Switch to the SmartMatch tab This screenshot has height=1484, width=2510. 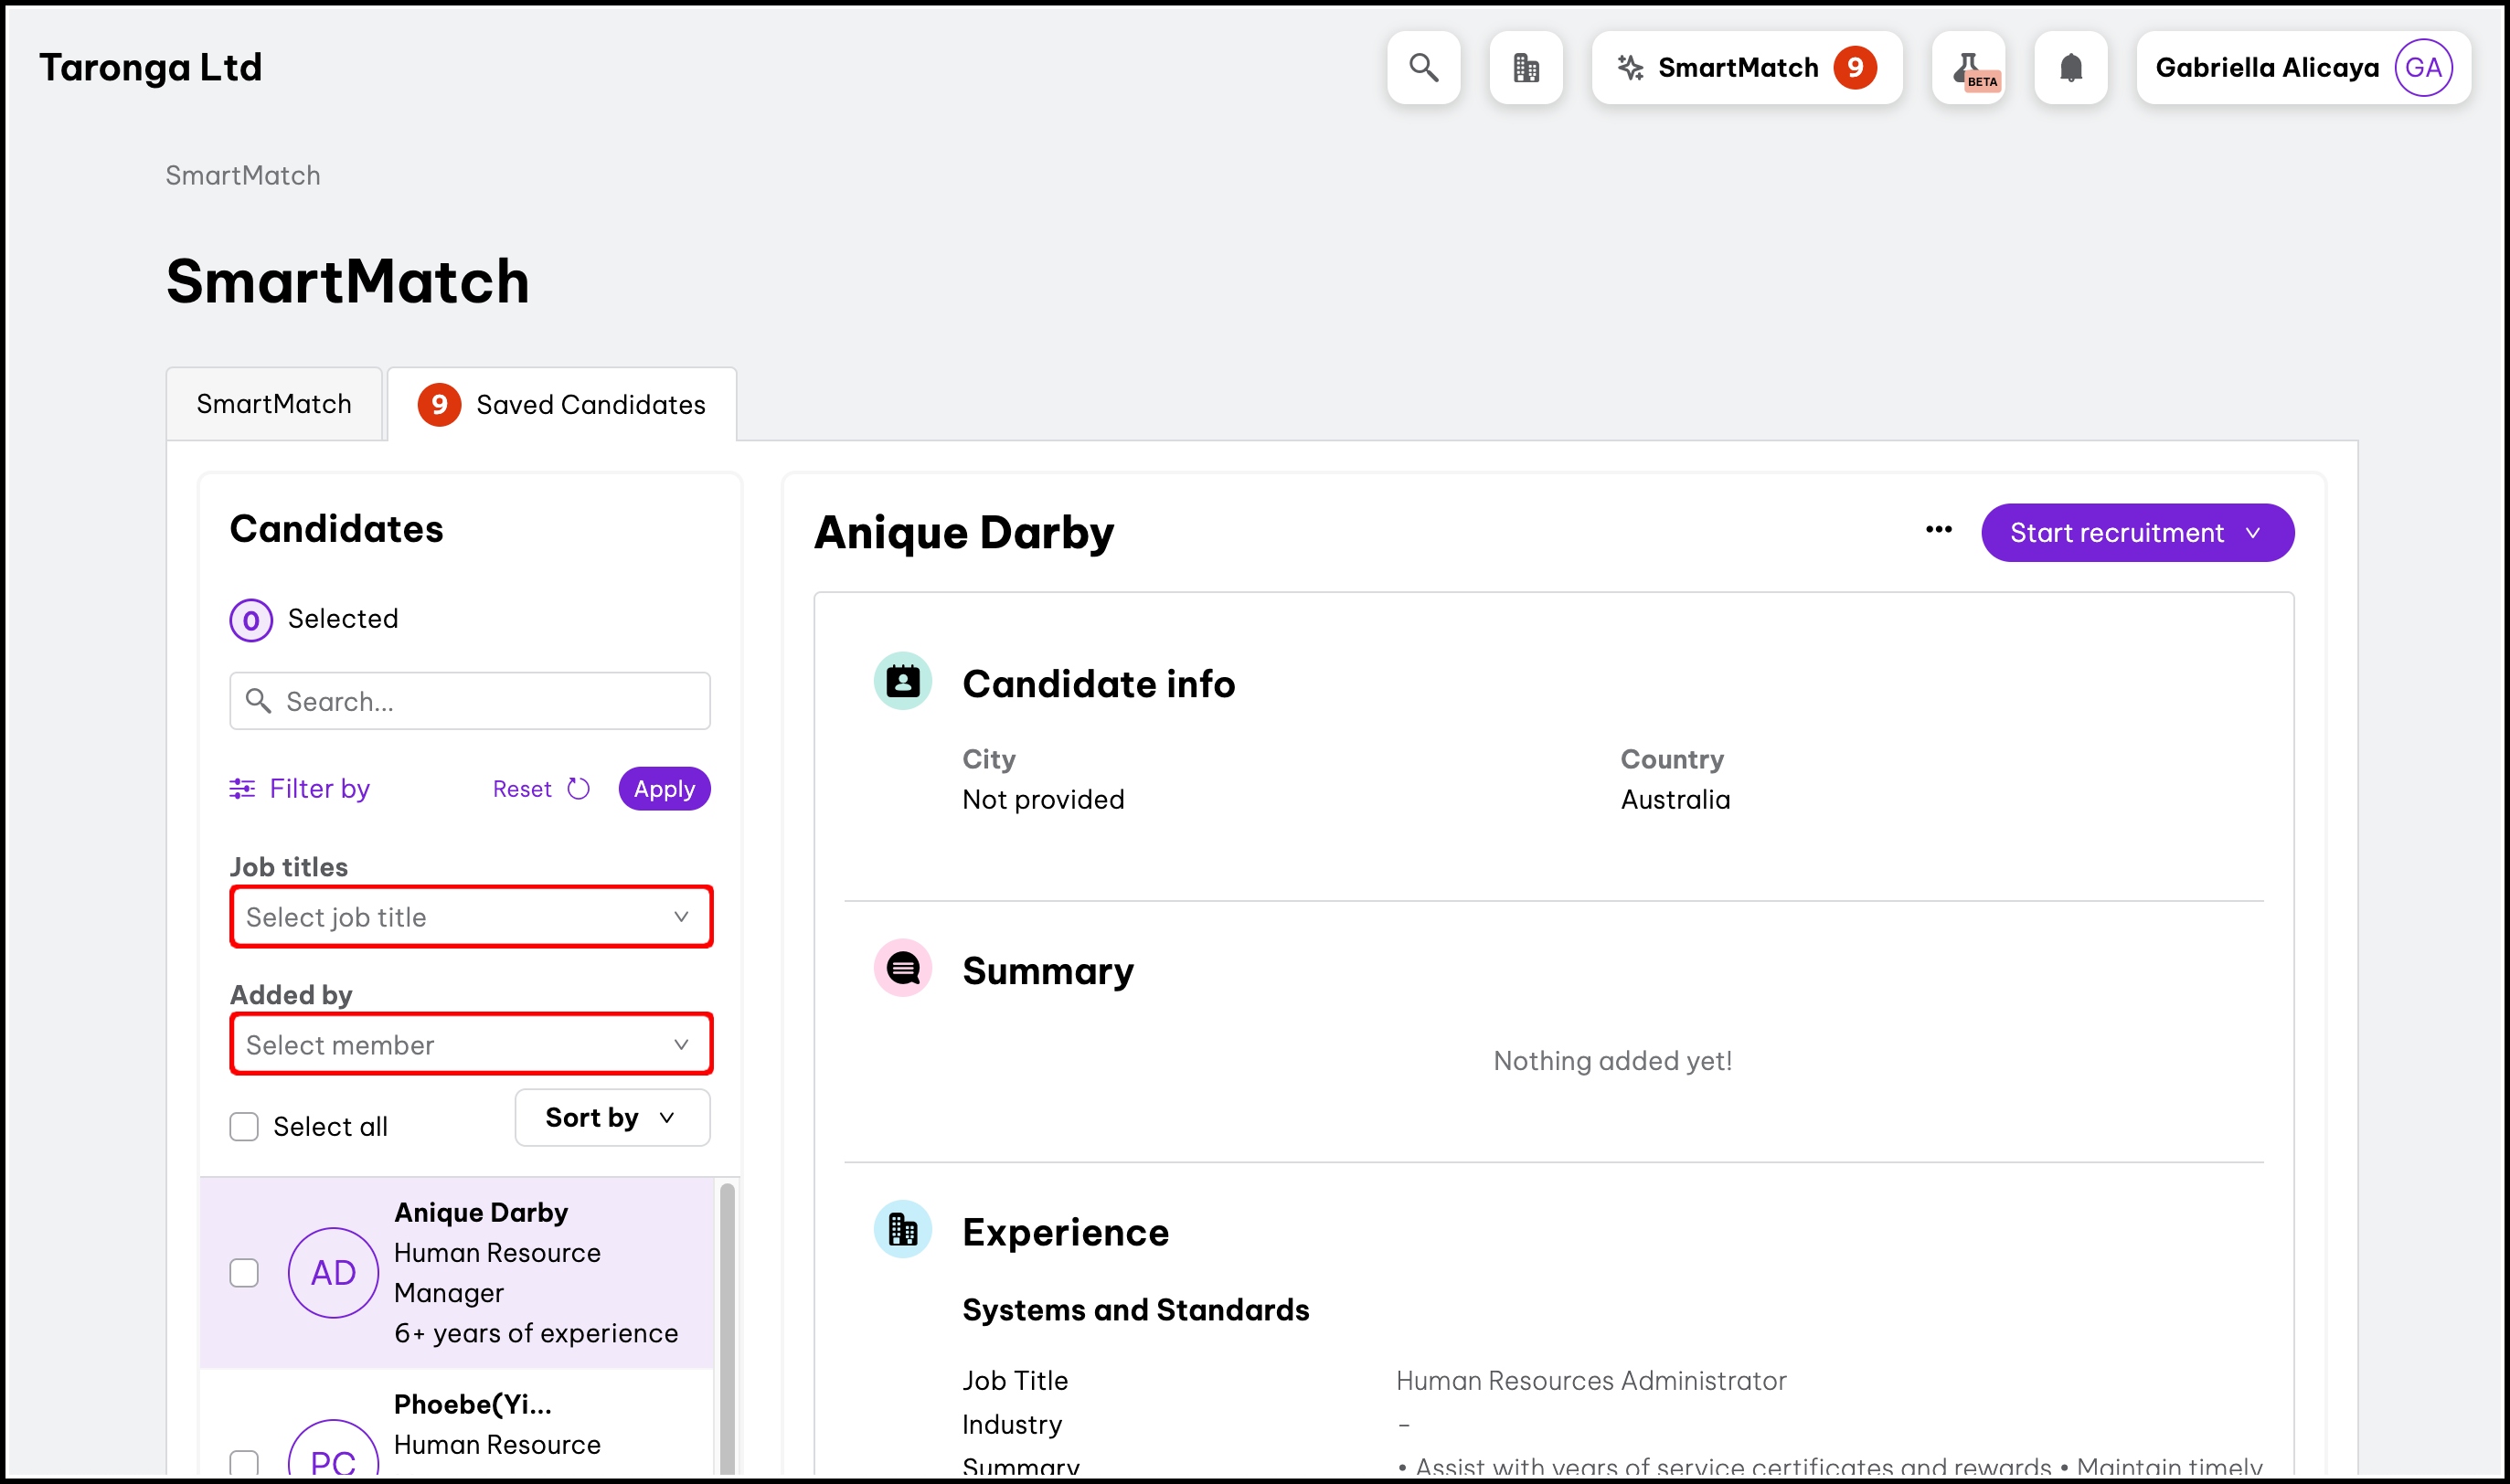pyautogui.click(x=274, y=404)
